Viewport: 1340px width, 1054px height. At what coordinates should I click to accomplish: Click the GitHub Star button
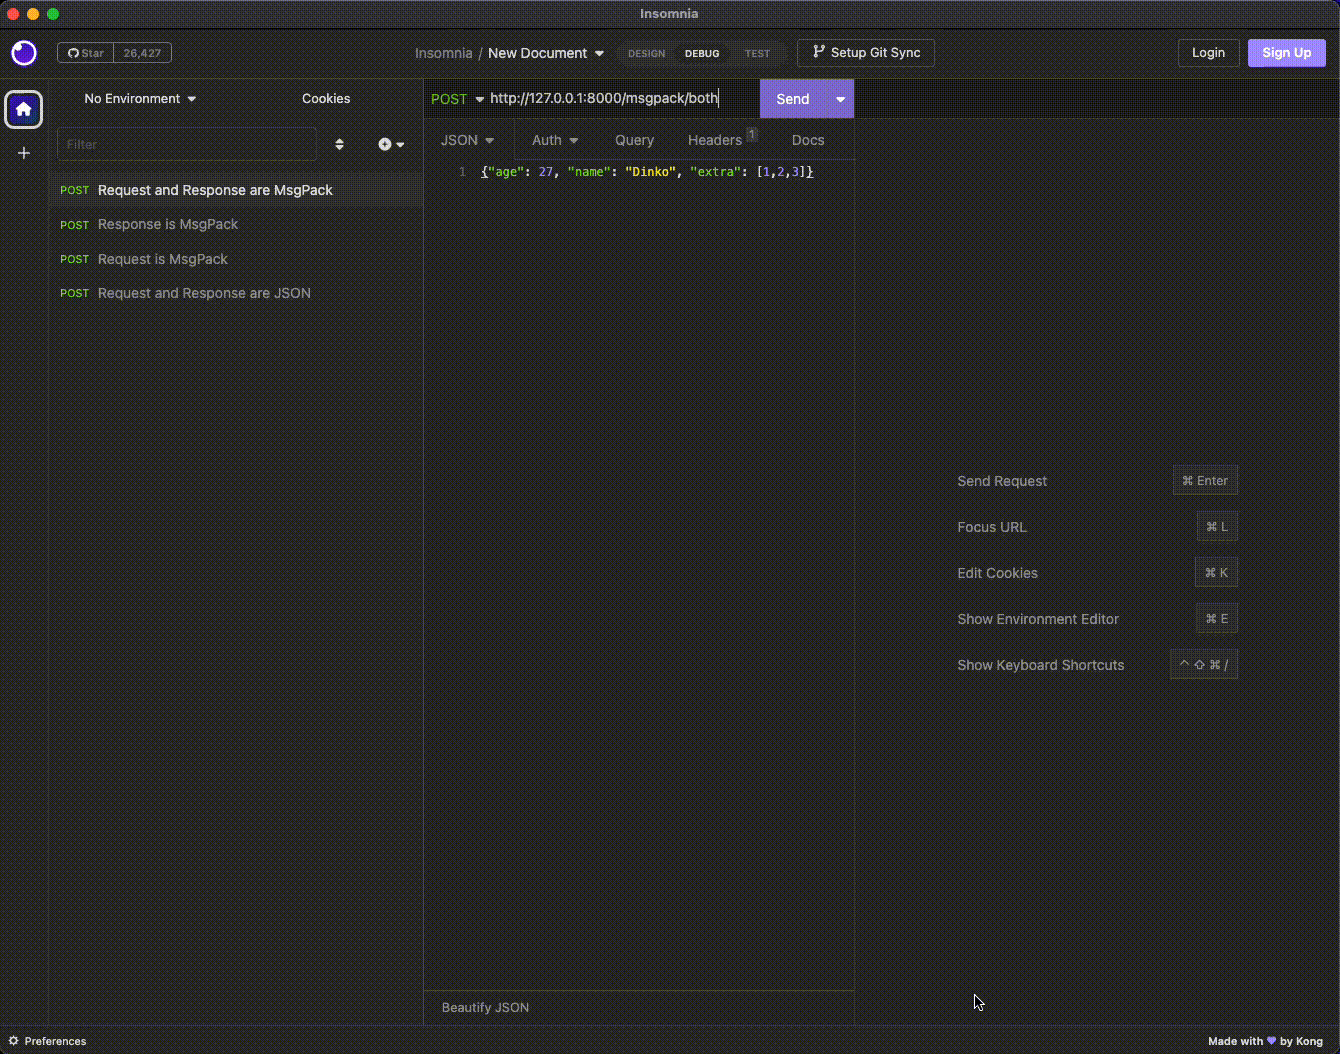point(86,53)
